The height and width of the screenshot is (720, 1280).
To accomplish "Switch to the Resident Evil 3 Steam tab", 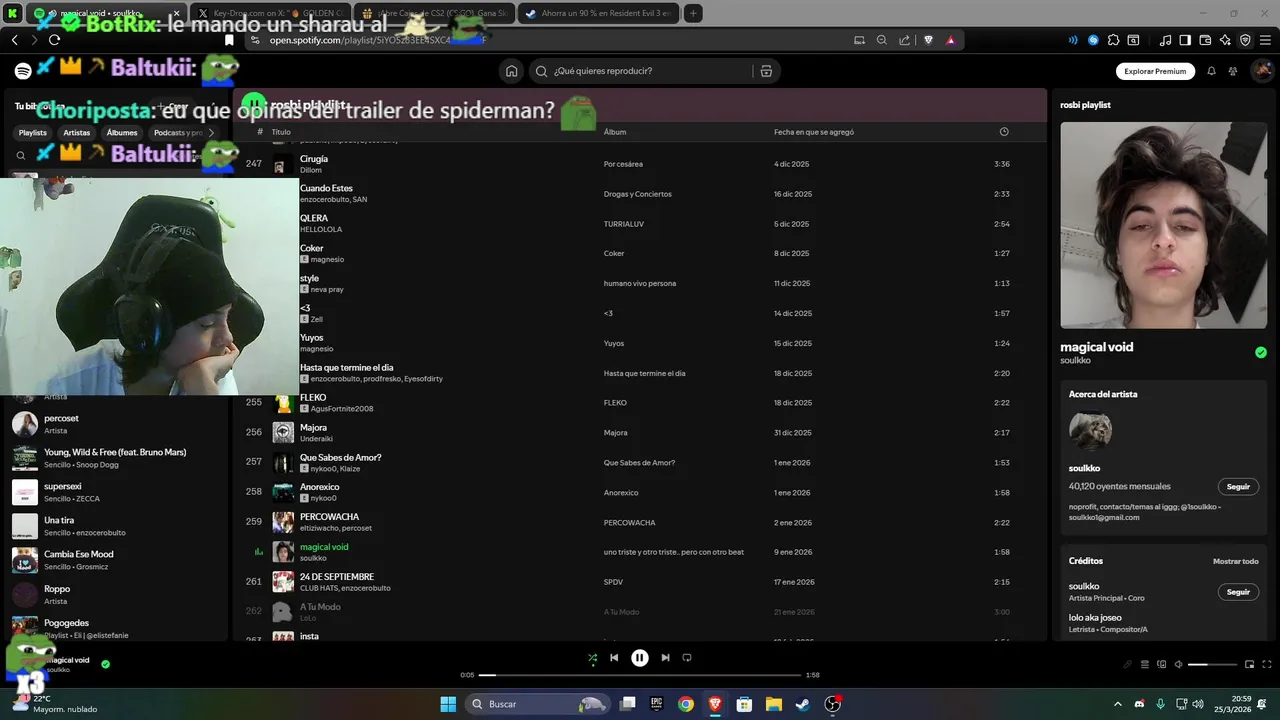I will coord(598,13).
